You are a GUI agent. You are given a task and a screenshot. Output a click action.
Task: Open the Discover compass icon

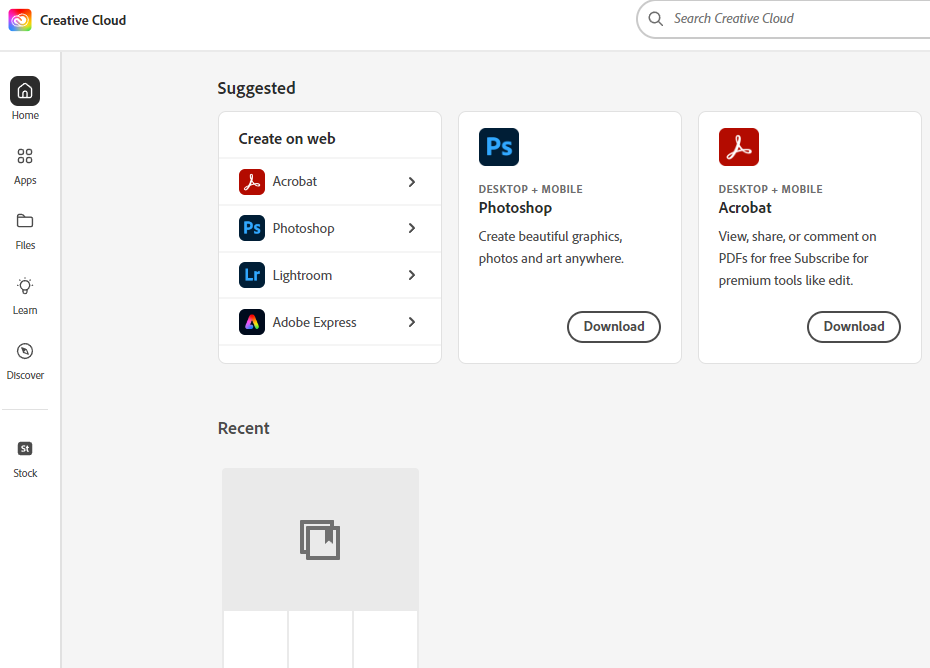click(x=25, y=351)
